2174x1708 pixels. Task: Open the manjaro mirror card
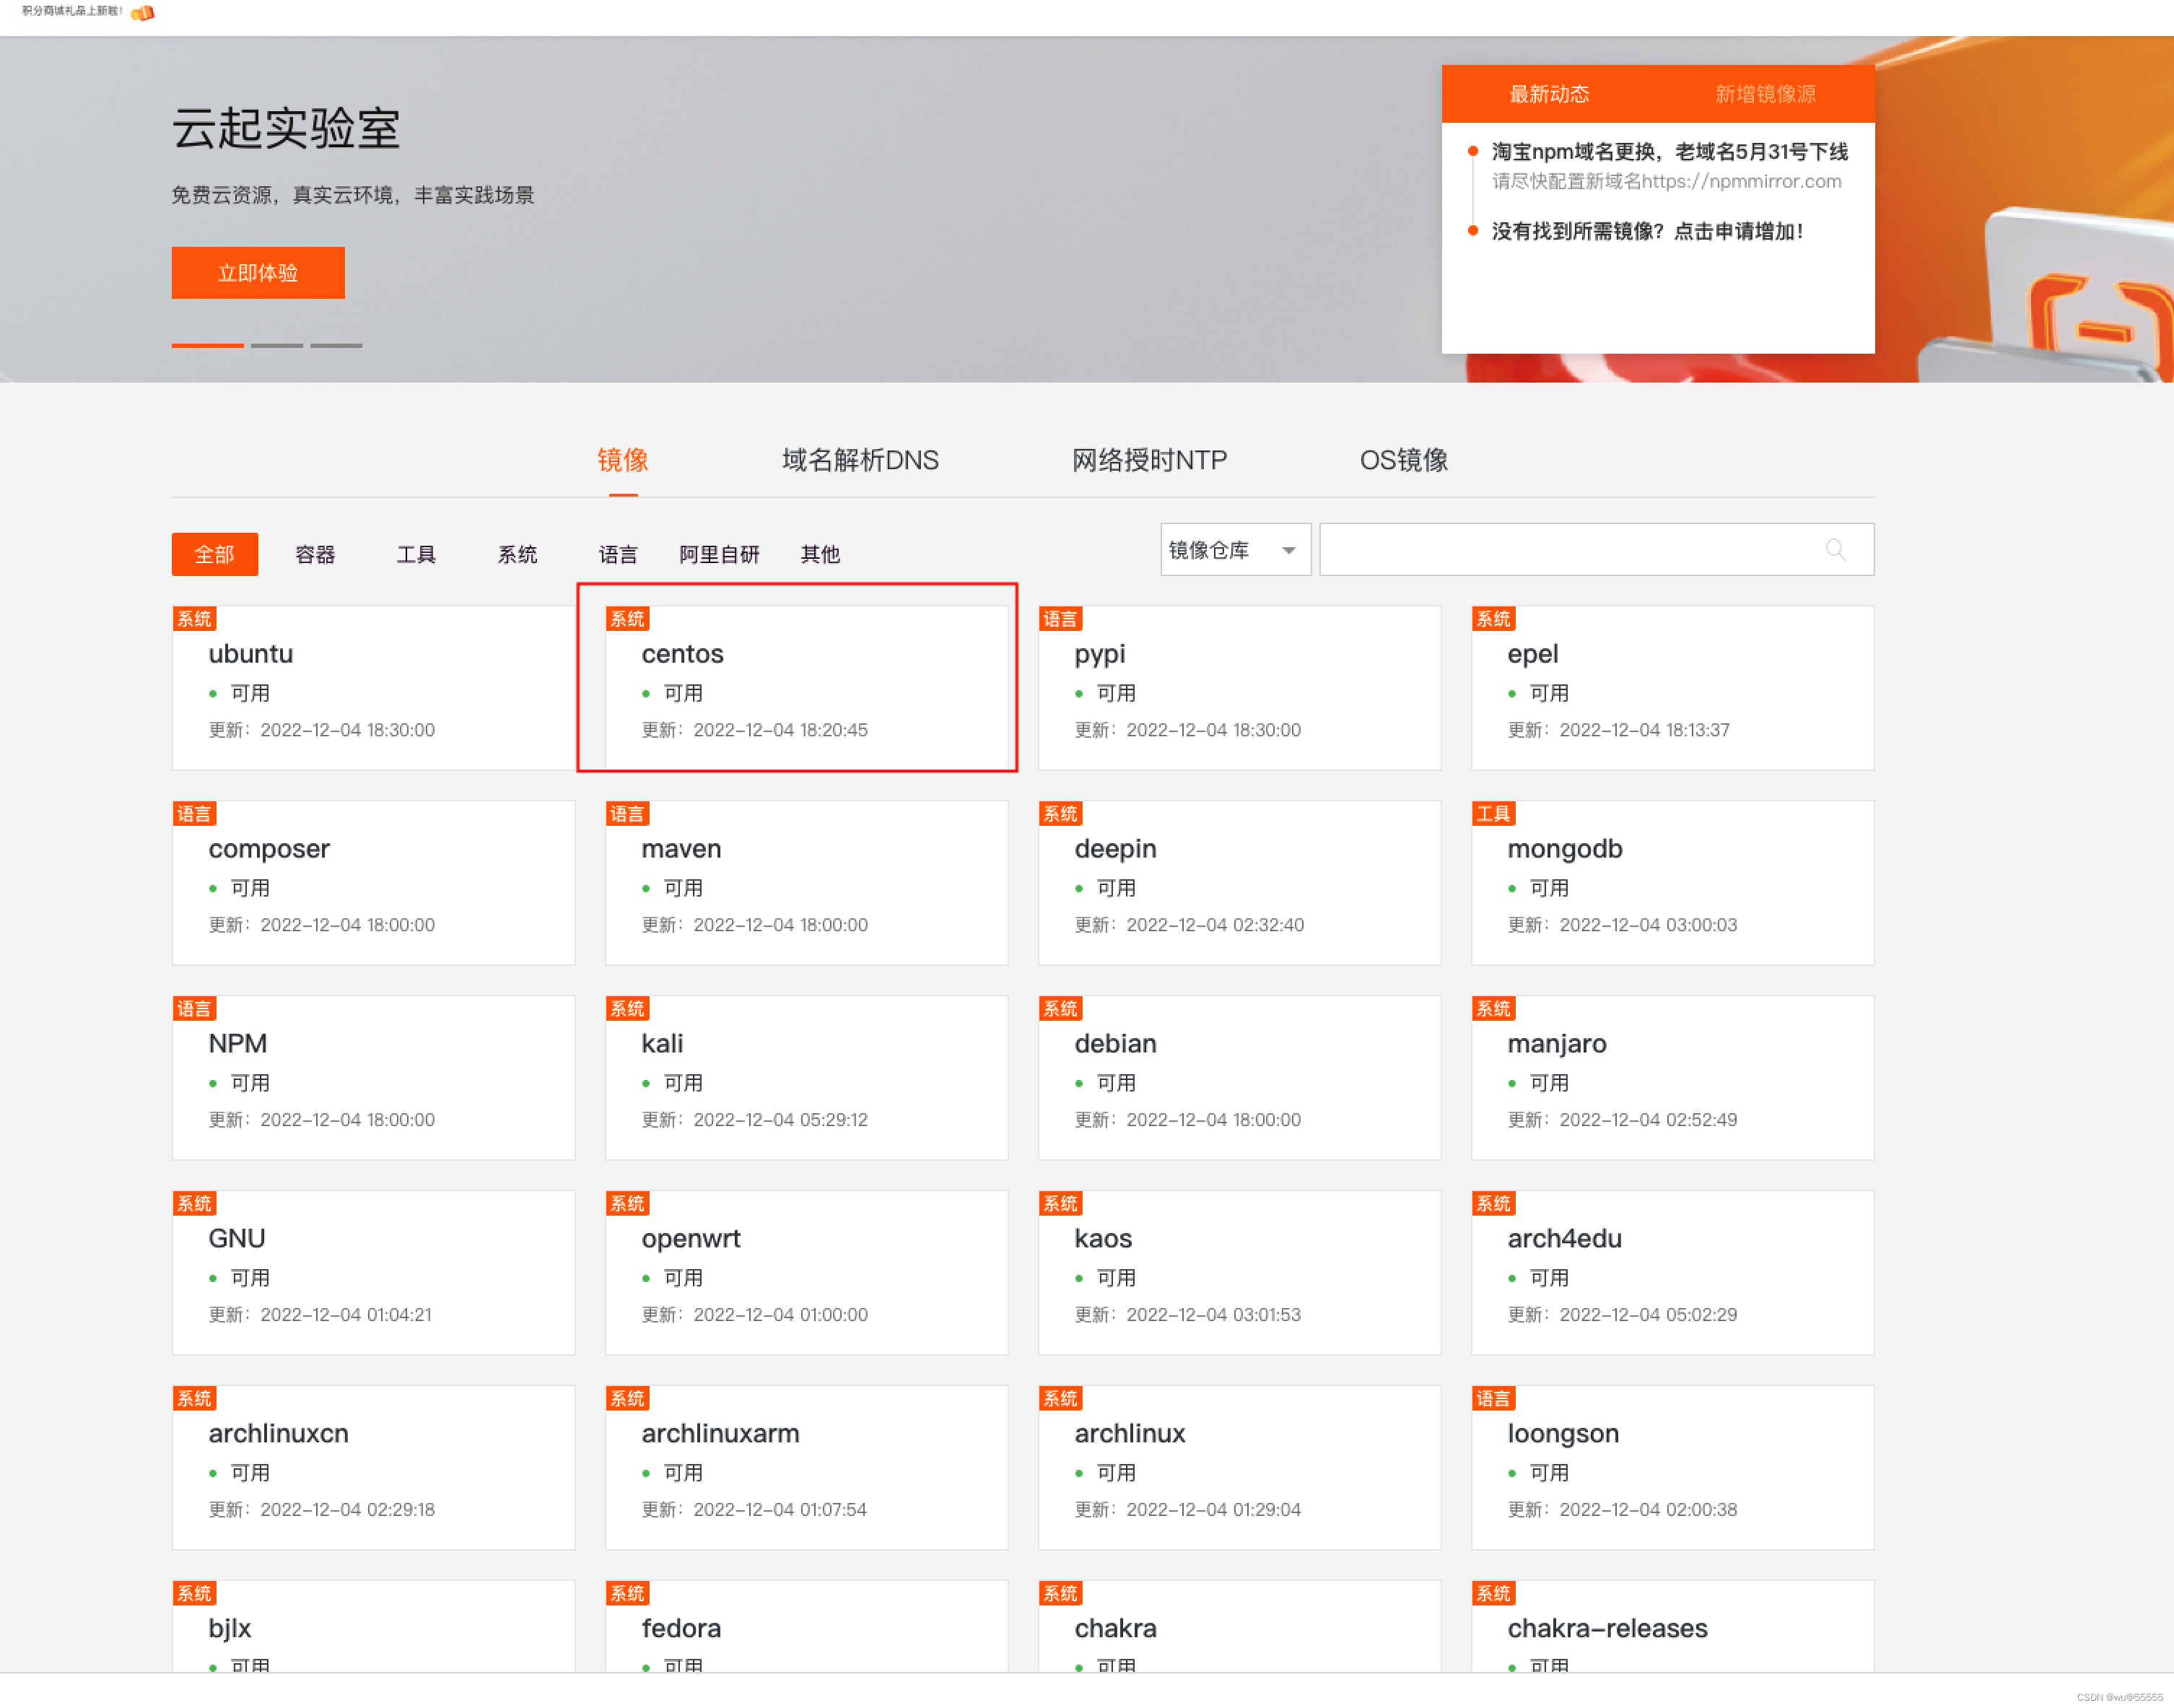click(1672, 1078)
